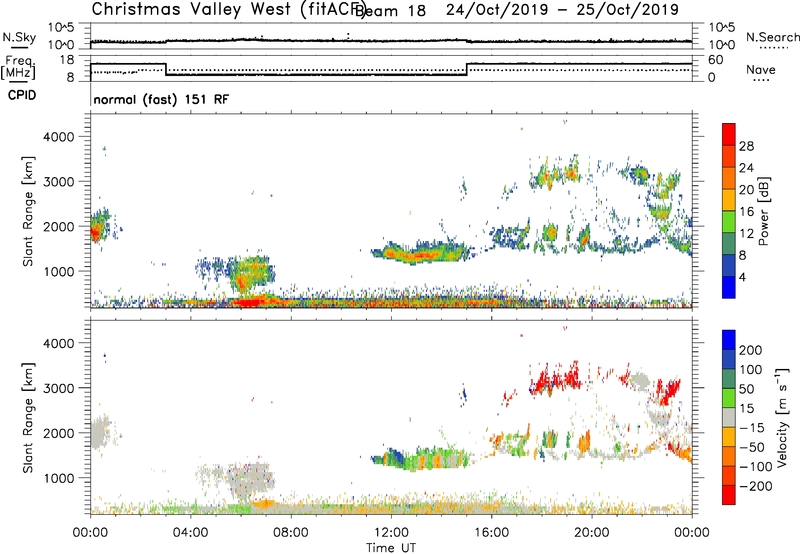Click the 200 label on velocity colorbar
The width and height of the screenshot is (800, 554).
pyautogui.click(x=751, y=350)
